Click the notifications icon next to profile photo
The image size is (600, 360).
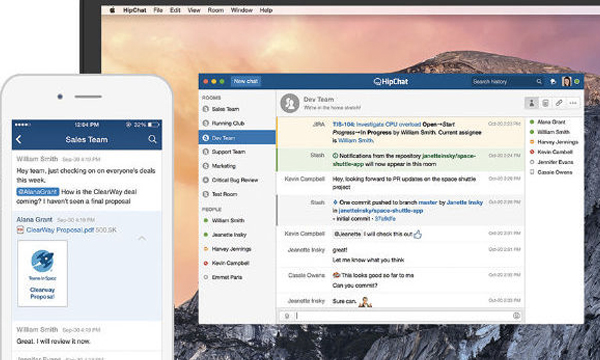pyautogui.click(x=553, y=81)
